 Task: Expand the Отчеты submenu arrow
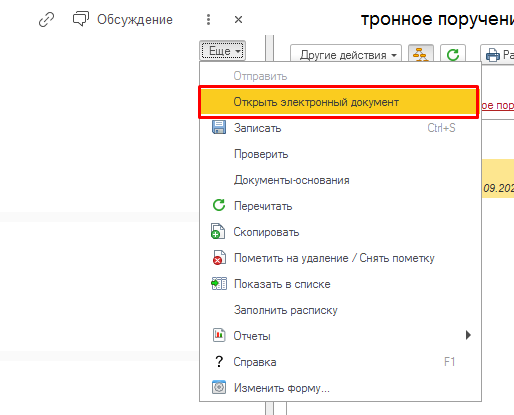coord(468,335)
